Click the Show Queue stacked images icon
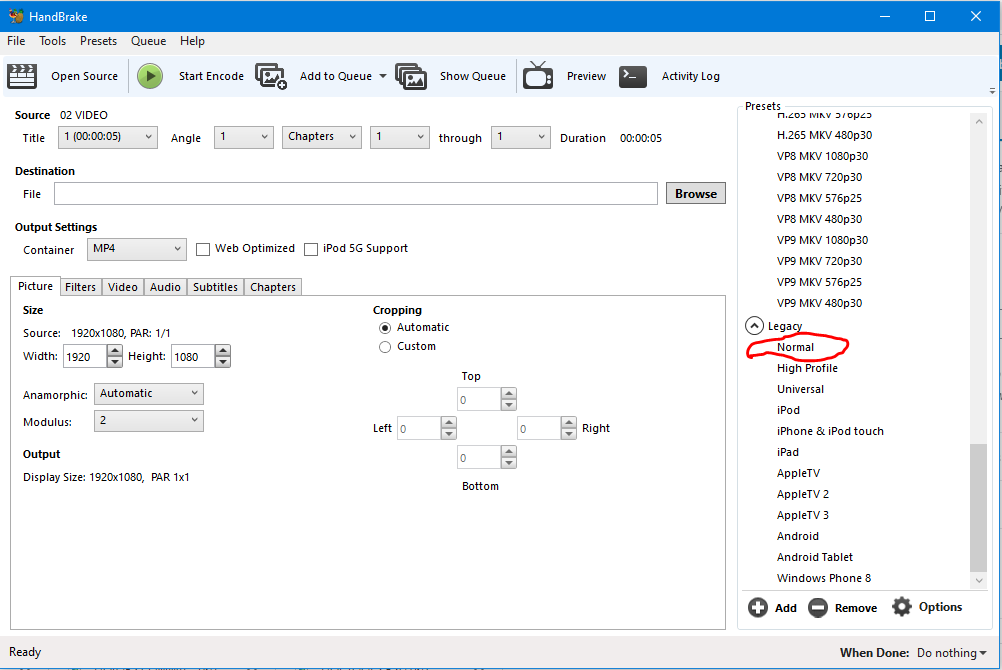Viewport: 1002px width, 670px height. click(x=411, y=76)
